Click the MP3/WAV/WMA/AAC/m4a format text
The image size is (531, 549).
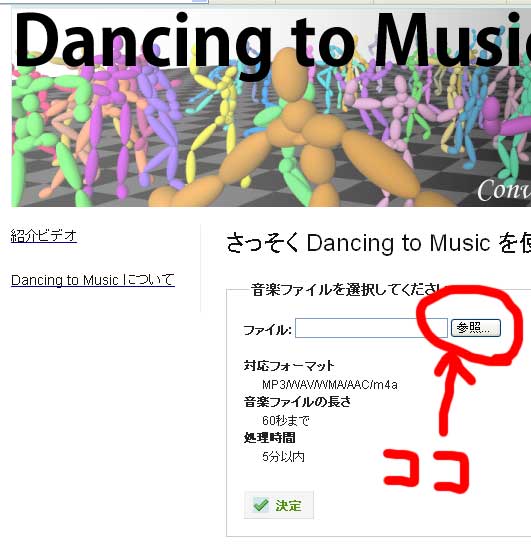330,385
